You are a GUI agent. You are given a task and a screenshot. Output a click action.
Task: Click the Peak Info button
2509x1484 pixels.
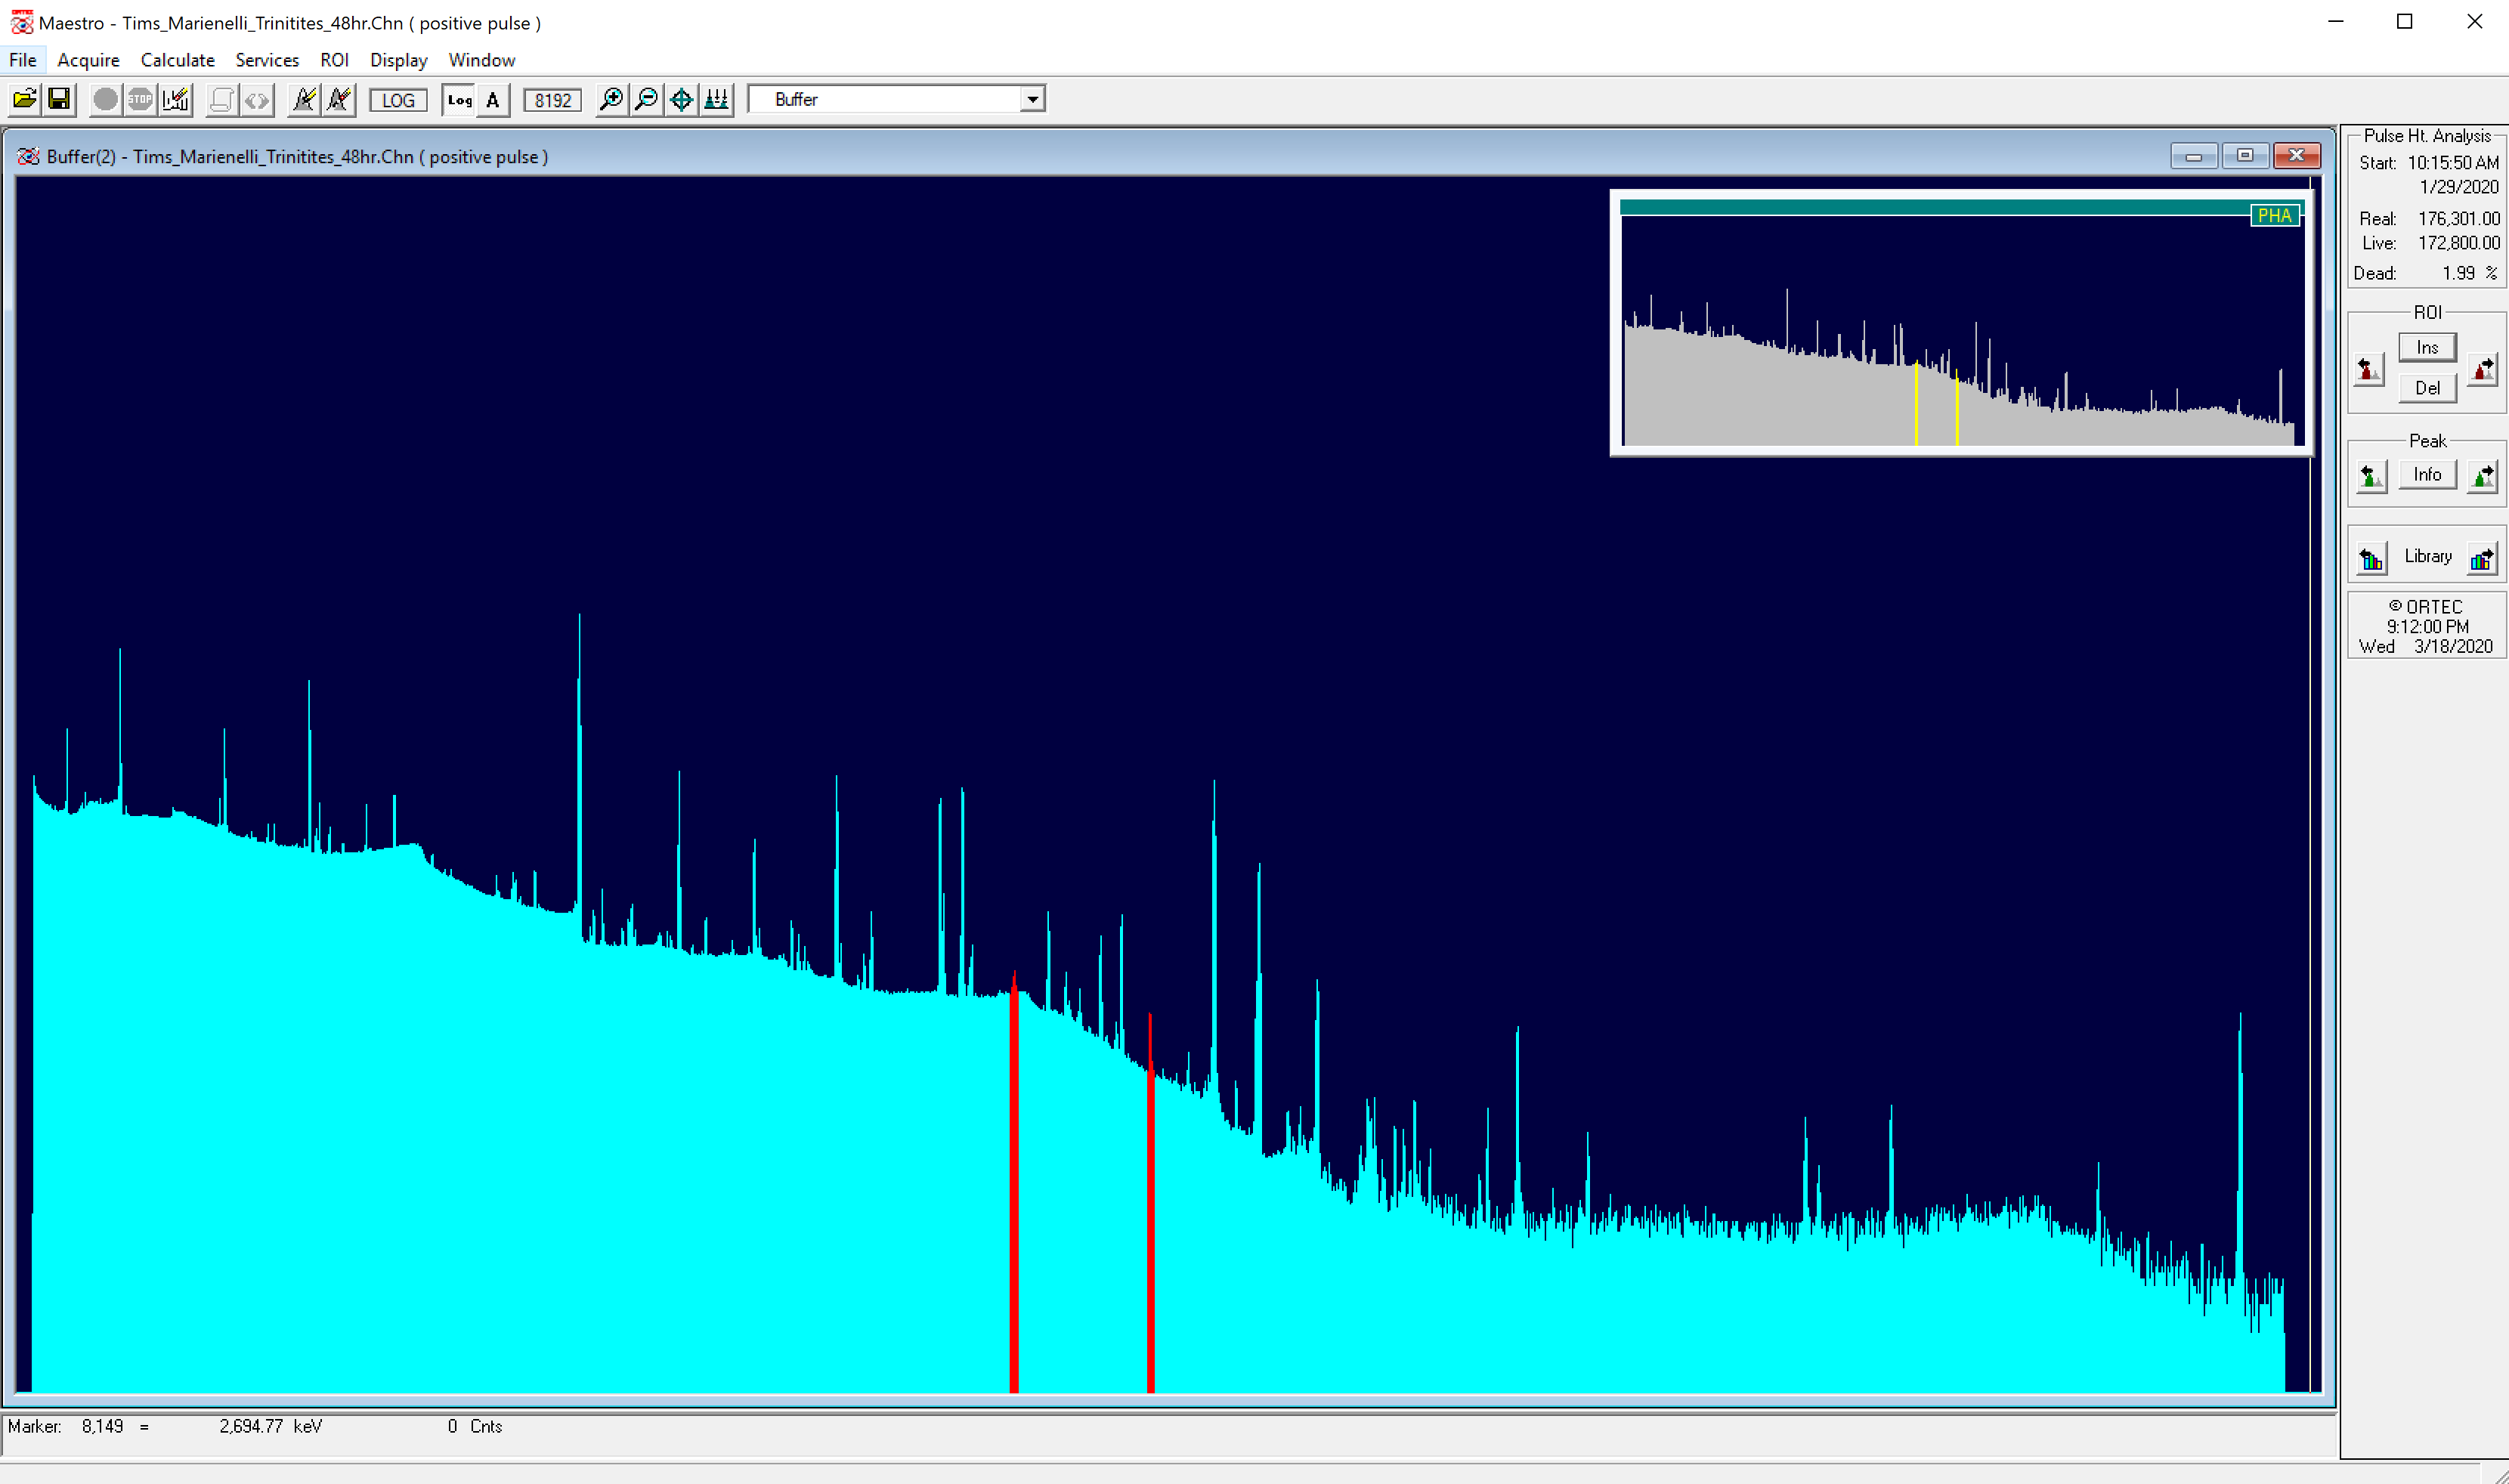(2427, 474)
